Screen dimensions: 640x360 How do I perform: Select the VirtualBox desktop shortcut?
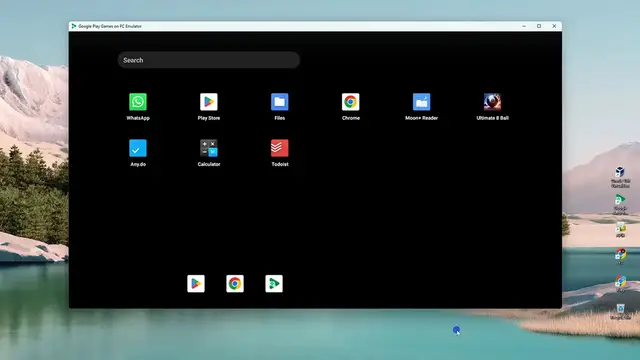tap(620, 176)
